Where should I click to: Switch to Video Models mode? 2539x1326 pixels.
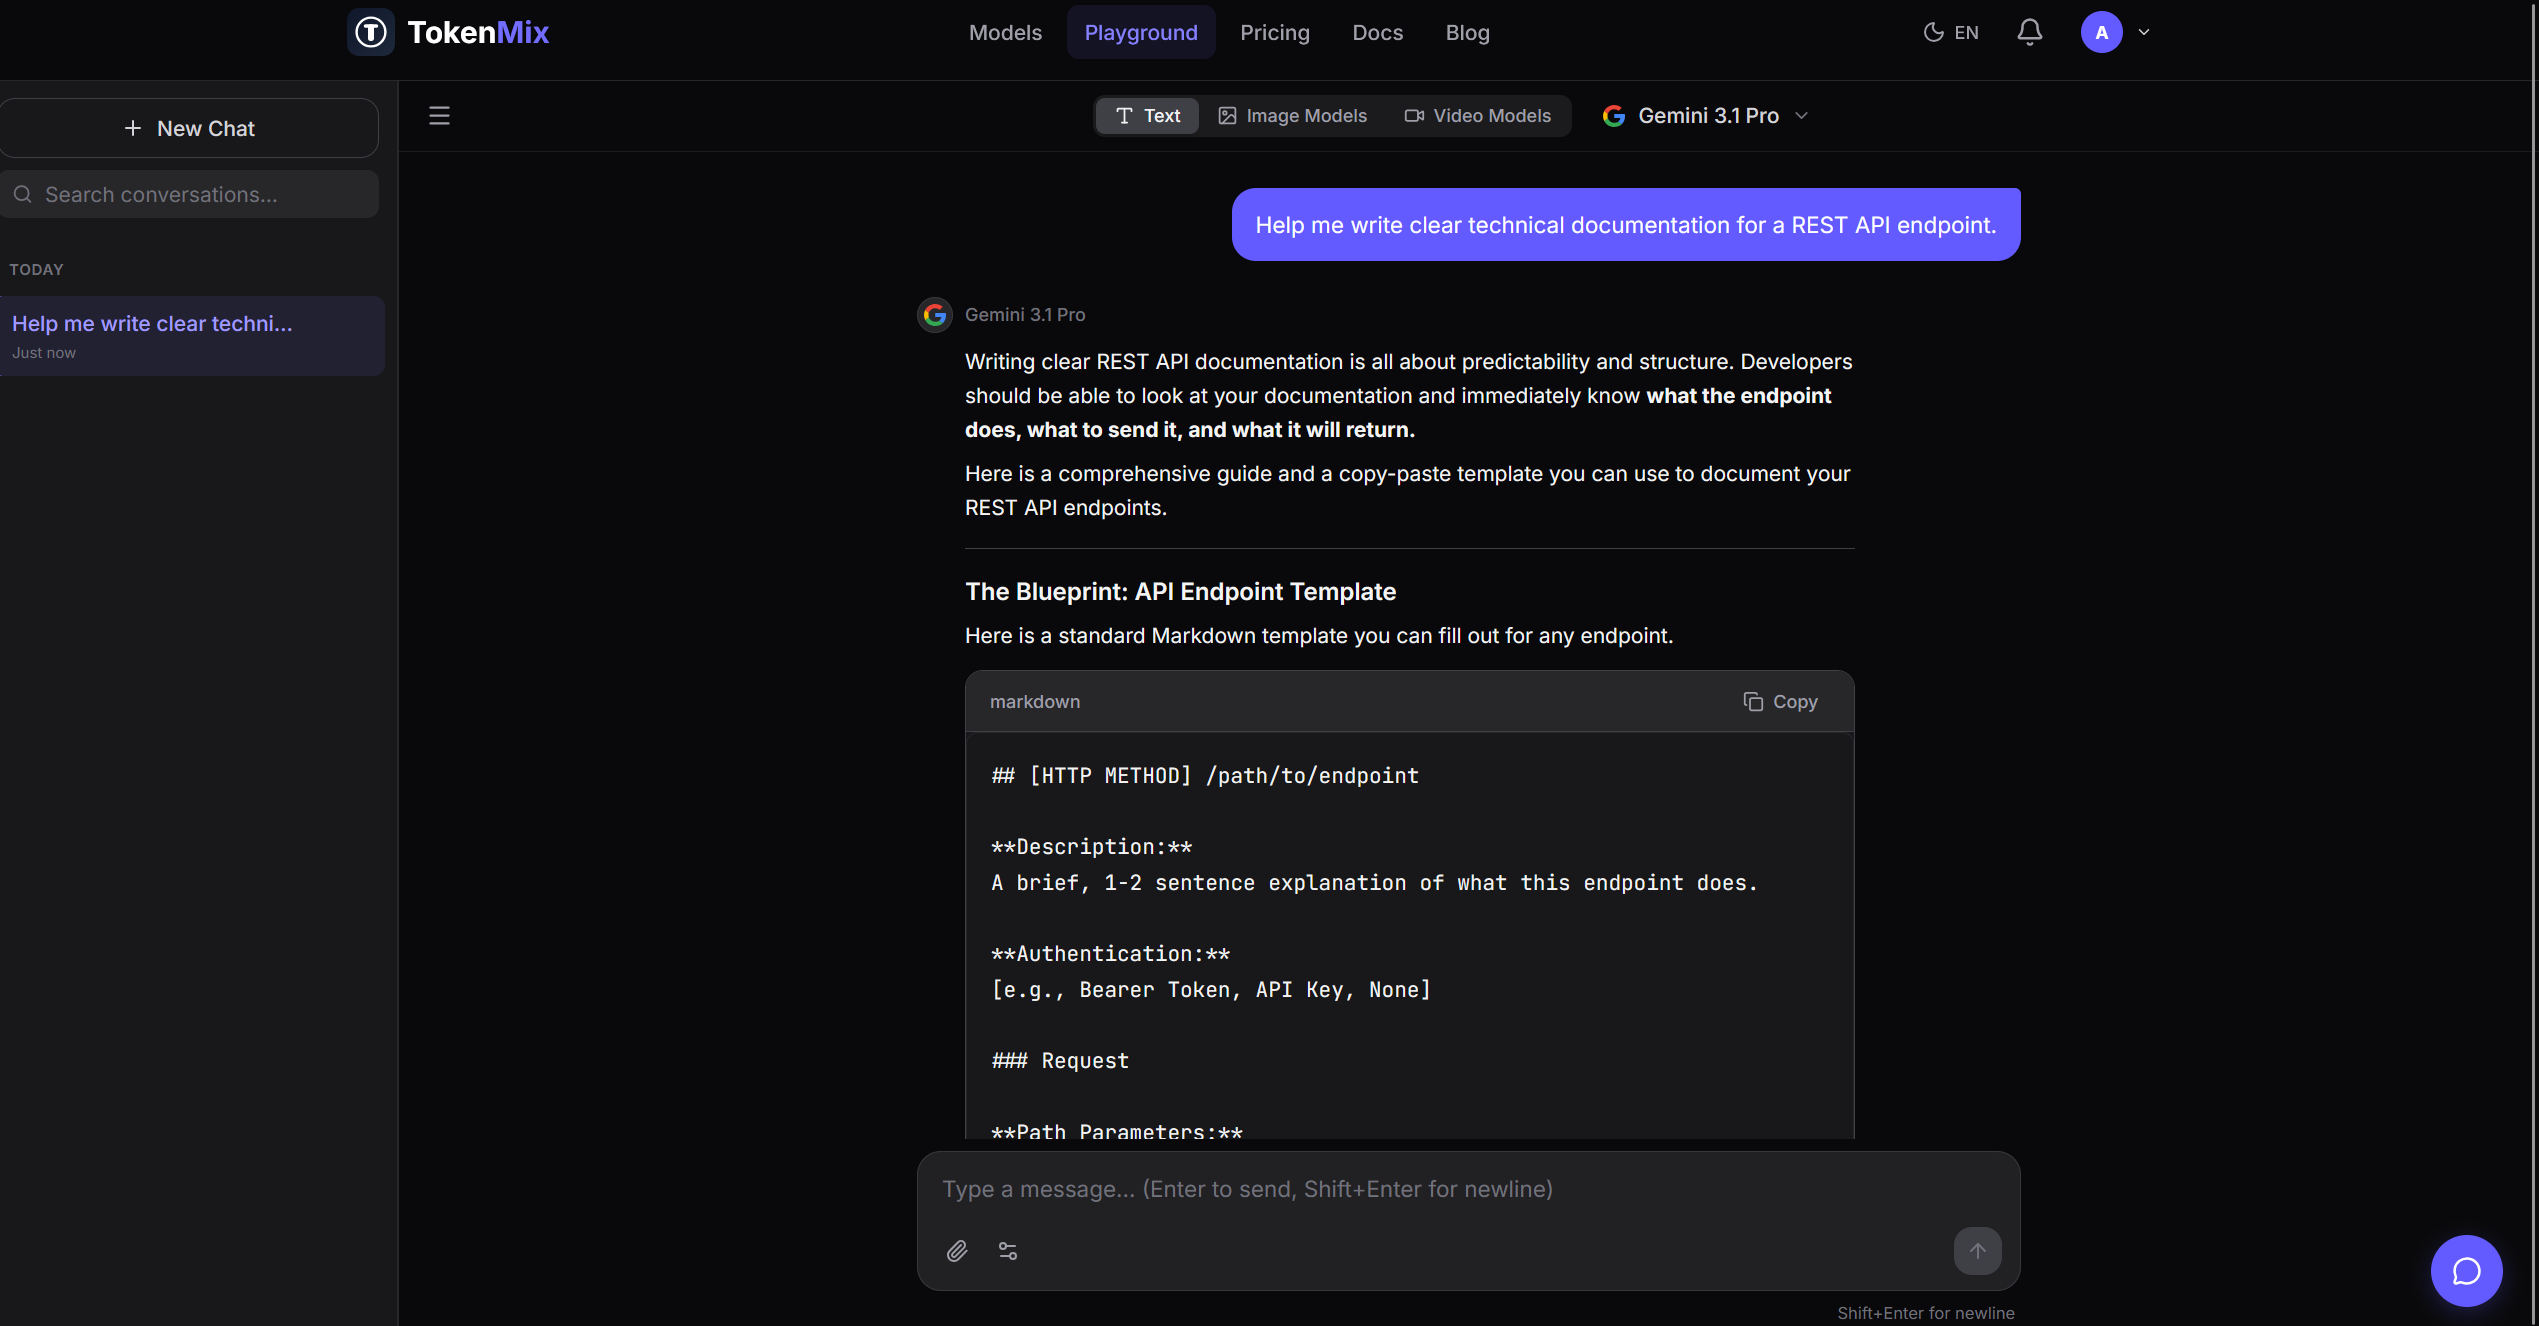click(x=1478, y=116)
